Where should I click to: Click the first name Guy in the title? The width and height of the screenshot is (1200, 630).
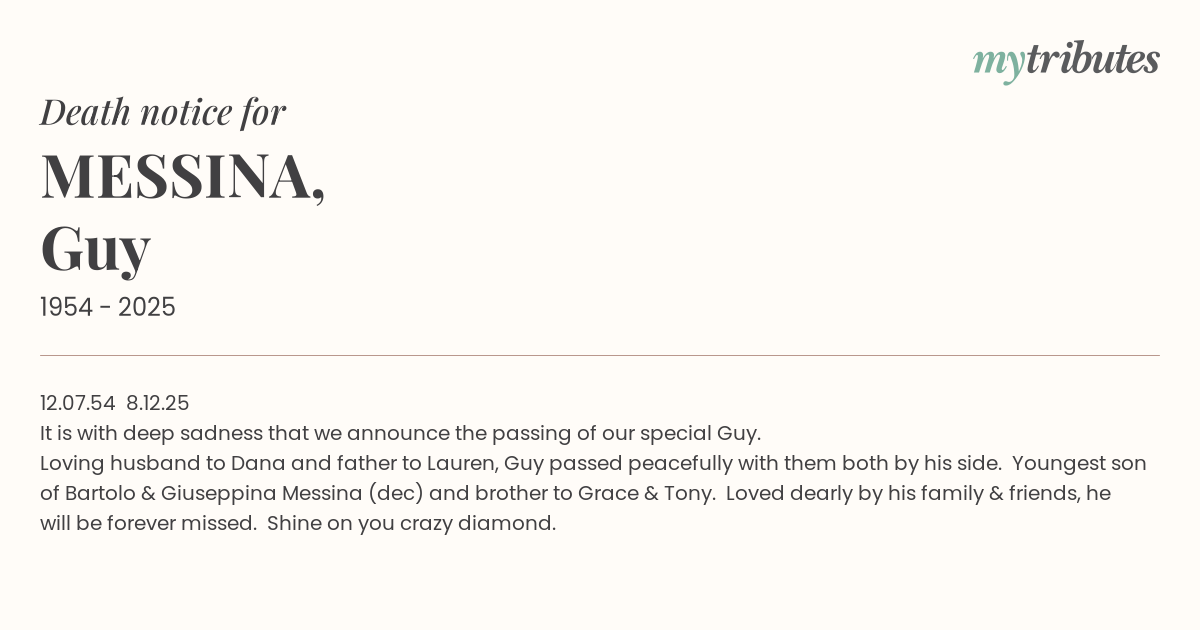click(x=95, y=247)
